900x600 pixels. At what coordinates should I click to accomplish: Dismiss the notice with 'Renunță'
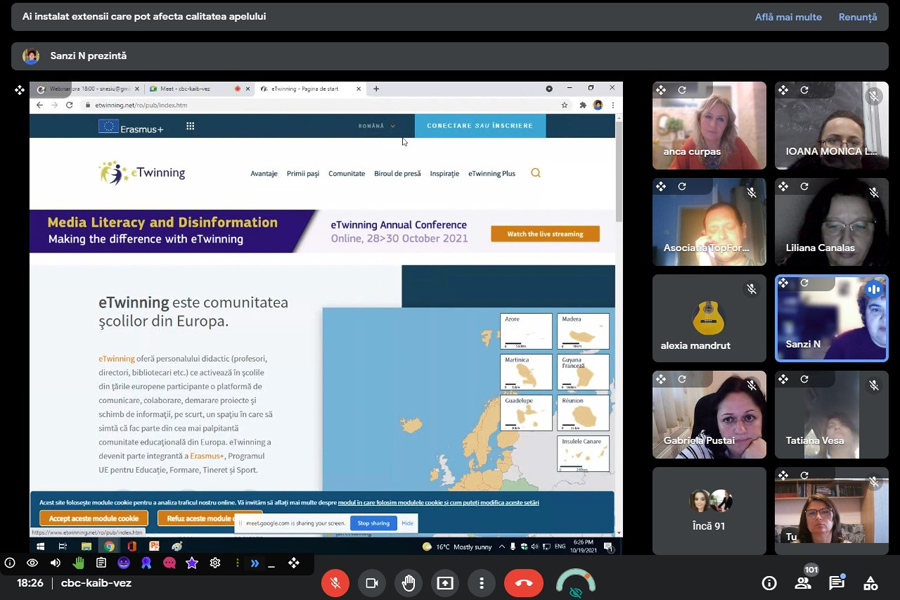tap(858, 17)
